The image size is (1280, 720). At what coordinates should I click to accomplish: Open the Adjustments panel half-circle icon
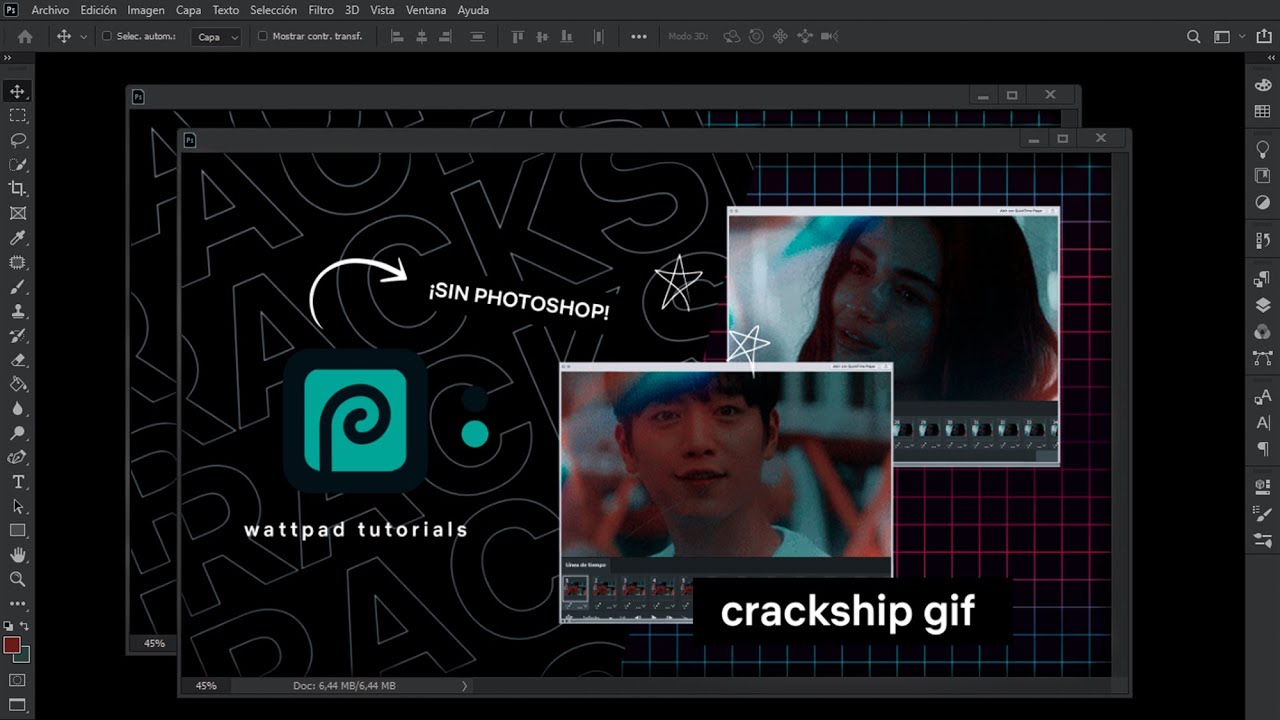pos(1262,202)
